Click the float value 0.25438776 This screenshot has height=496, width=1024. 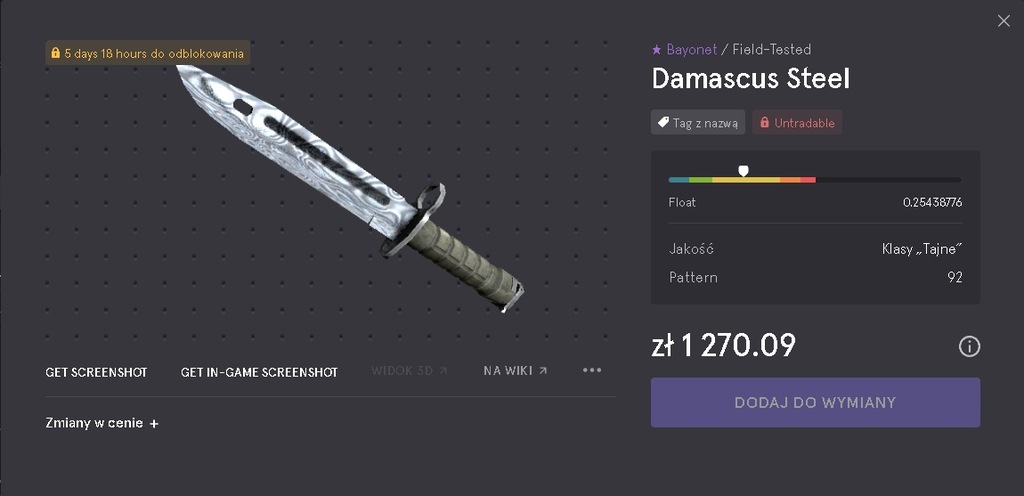tap(932, 202)
